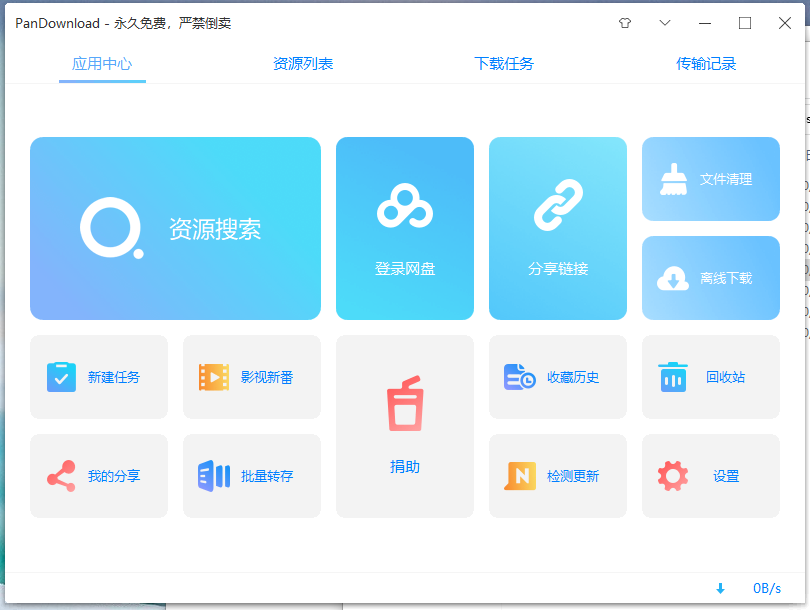Click the skin shirt icon in title bar

pyautogui.click(x=625, y=23)
